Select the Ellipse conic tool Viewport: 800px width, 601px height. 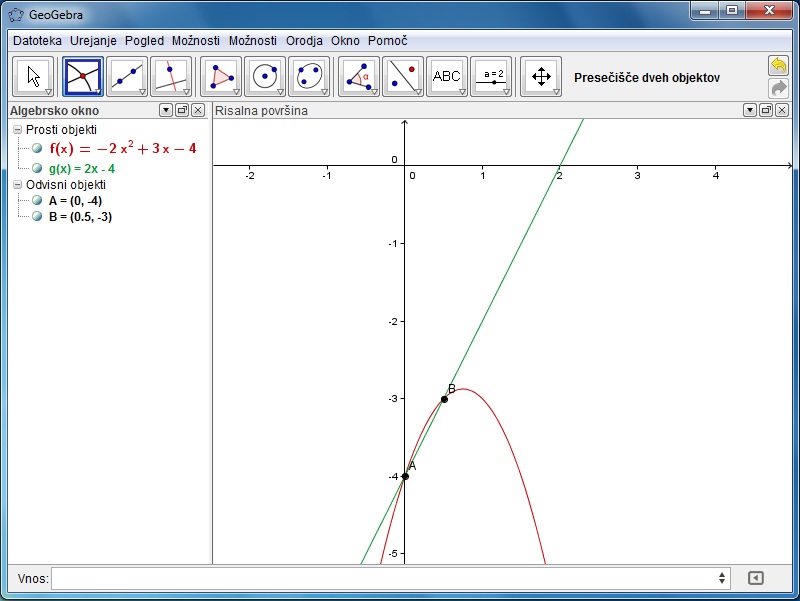tap(308, 76)
